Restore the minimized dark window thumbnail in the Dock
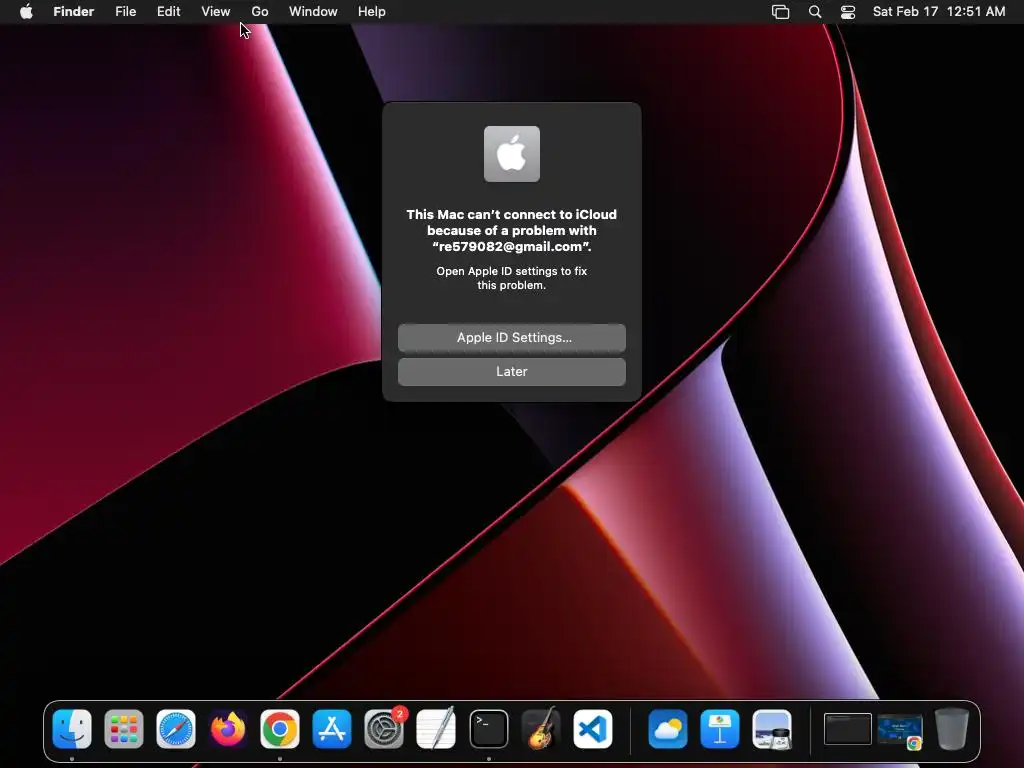This screenshot has height=768, width=1024. pyautogui.click(x=848, y=729)
